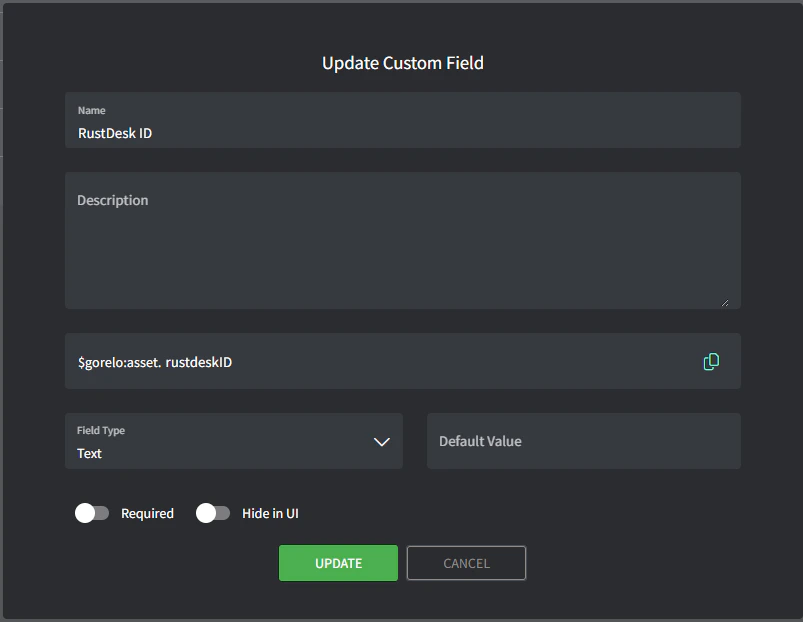Copy the $gorelo:asset variable to clipboard

tap(711, 362)
